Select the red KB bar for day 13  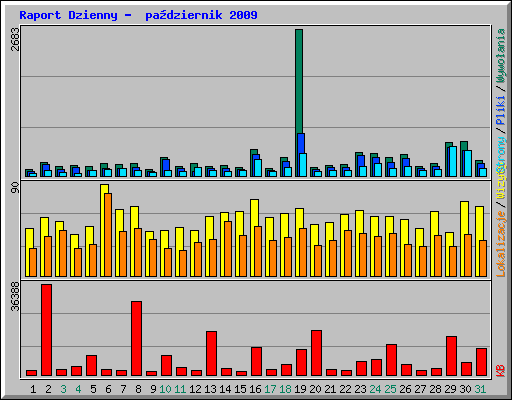[x=211, y=354]
